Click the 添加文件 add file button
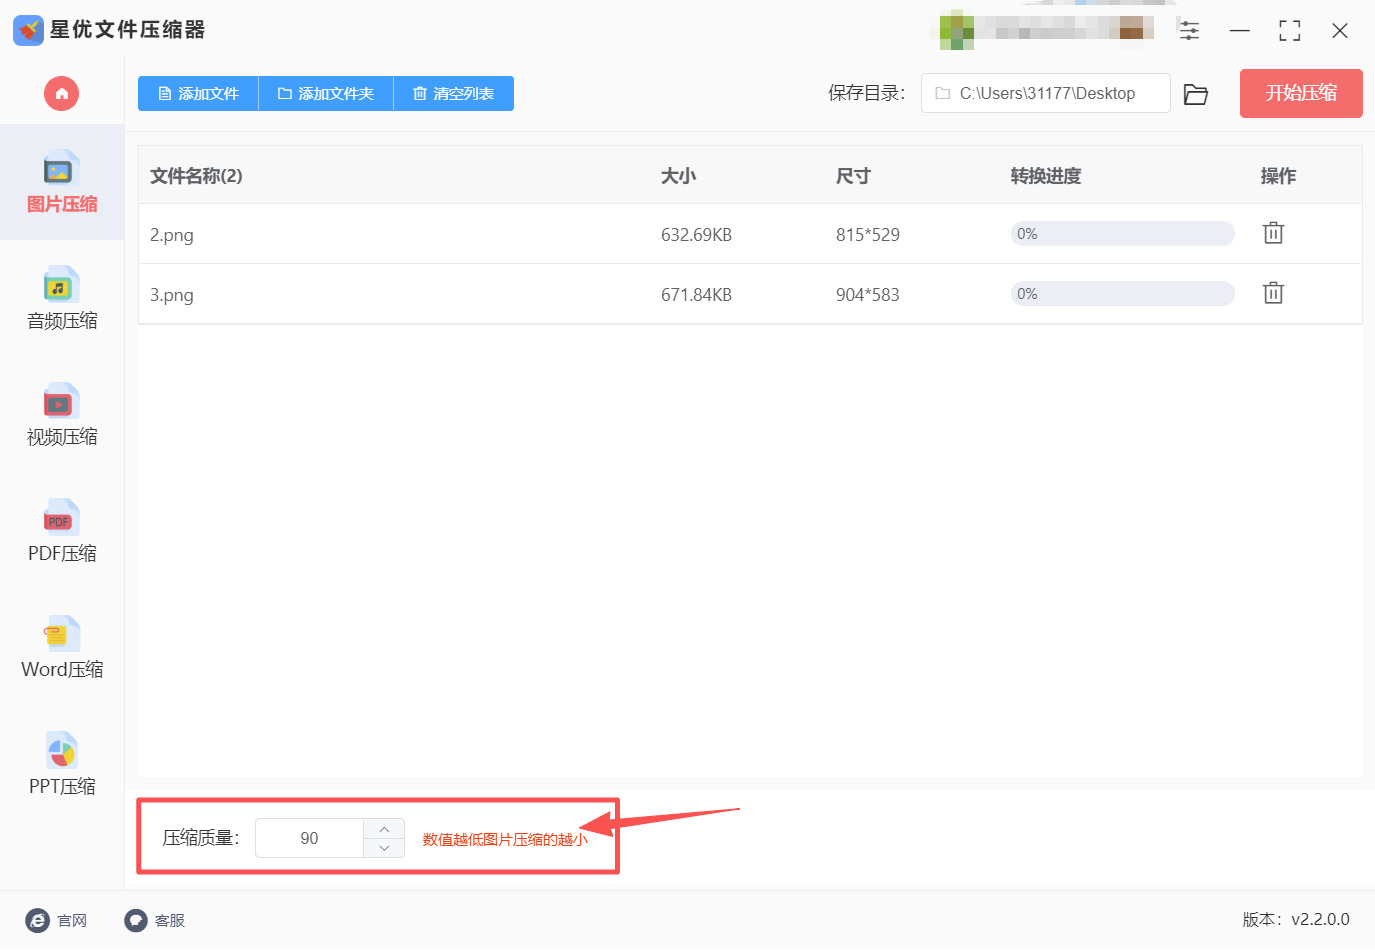 (198, 94)
